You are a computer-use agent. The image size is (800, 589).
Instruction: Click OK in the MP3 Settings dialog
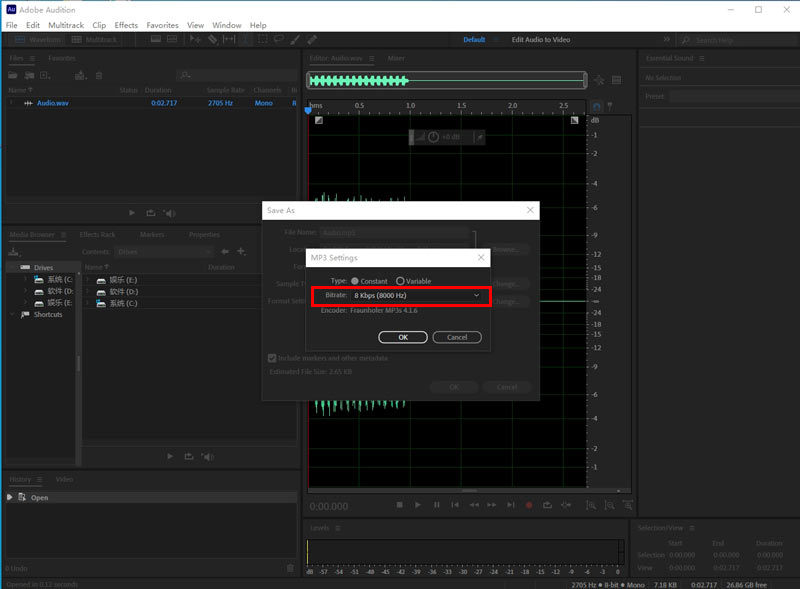click(403, 337)
